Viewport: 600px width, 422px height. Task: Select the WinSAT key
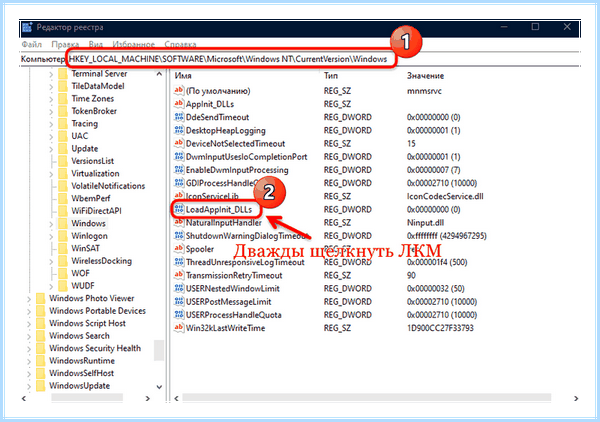pyautogui.click(x=85, y=248)
